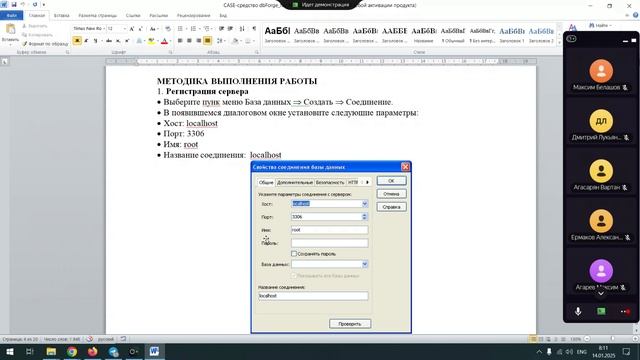Image resolution: width=640 pixels, height=360 pixels.
Task: Undo the last action in Word
Action: tap(23, 4)
